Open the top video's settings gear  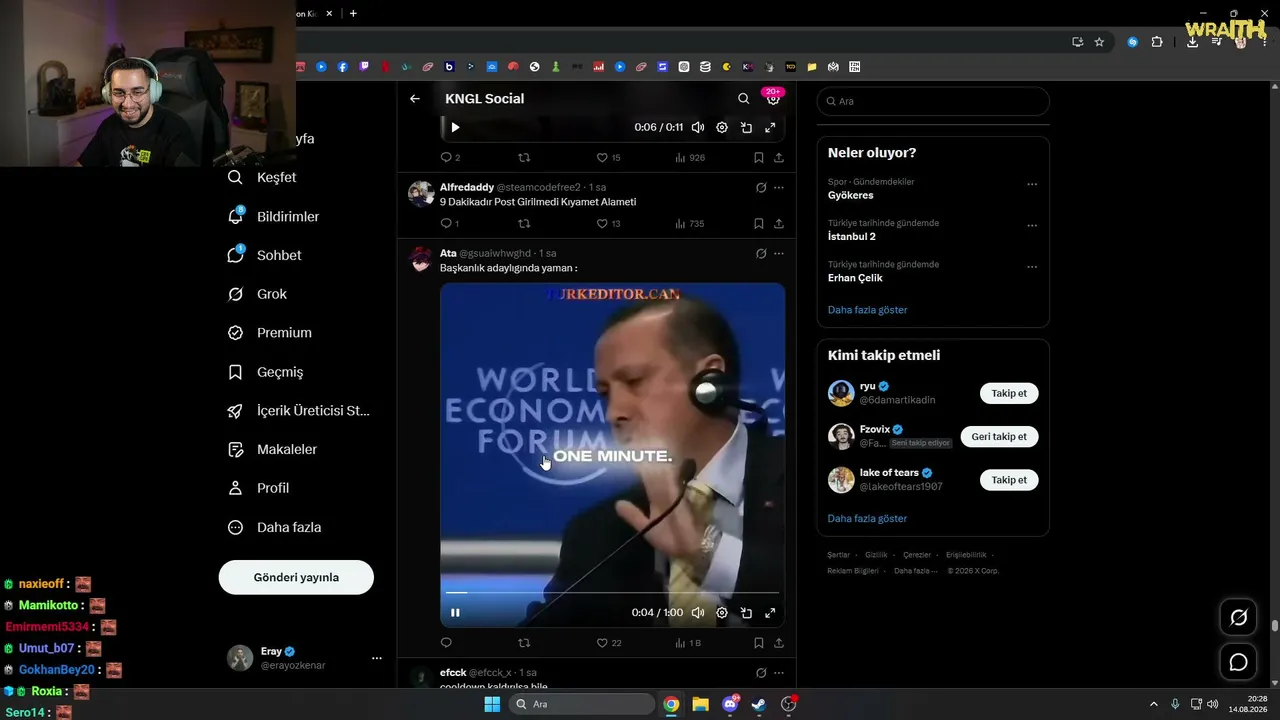pyautogui.click(x=722, y=127)
